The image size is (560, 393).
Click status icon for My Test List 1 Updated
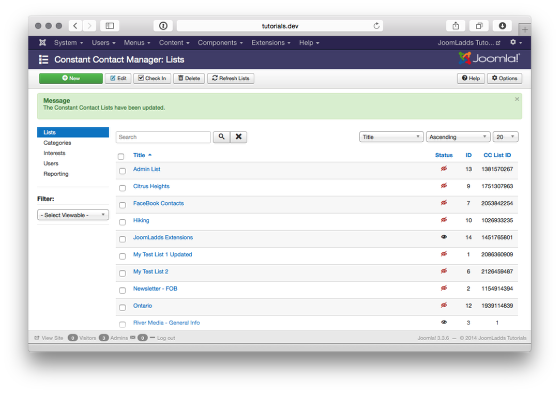coord(444,254)
